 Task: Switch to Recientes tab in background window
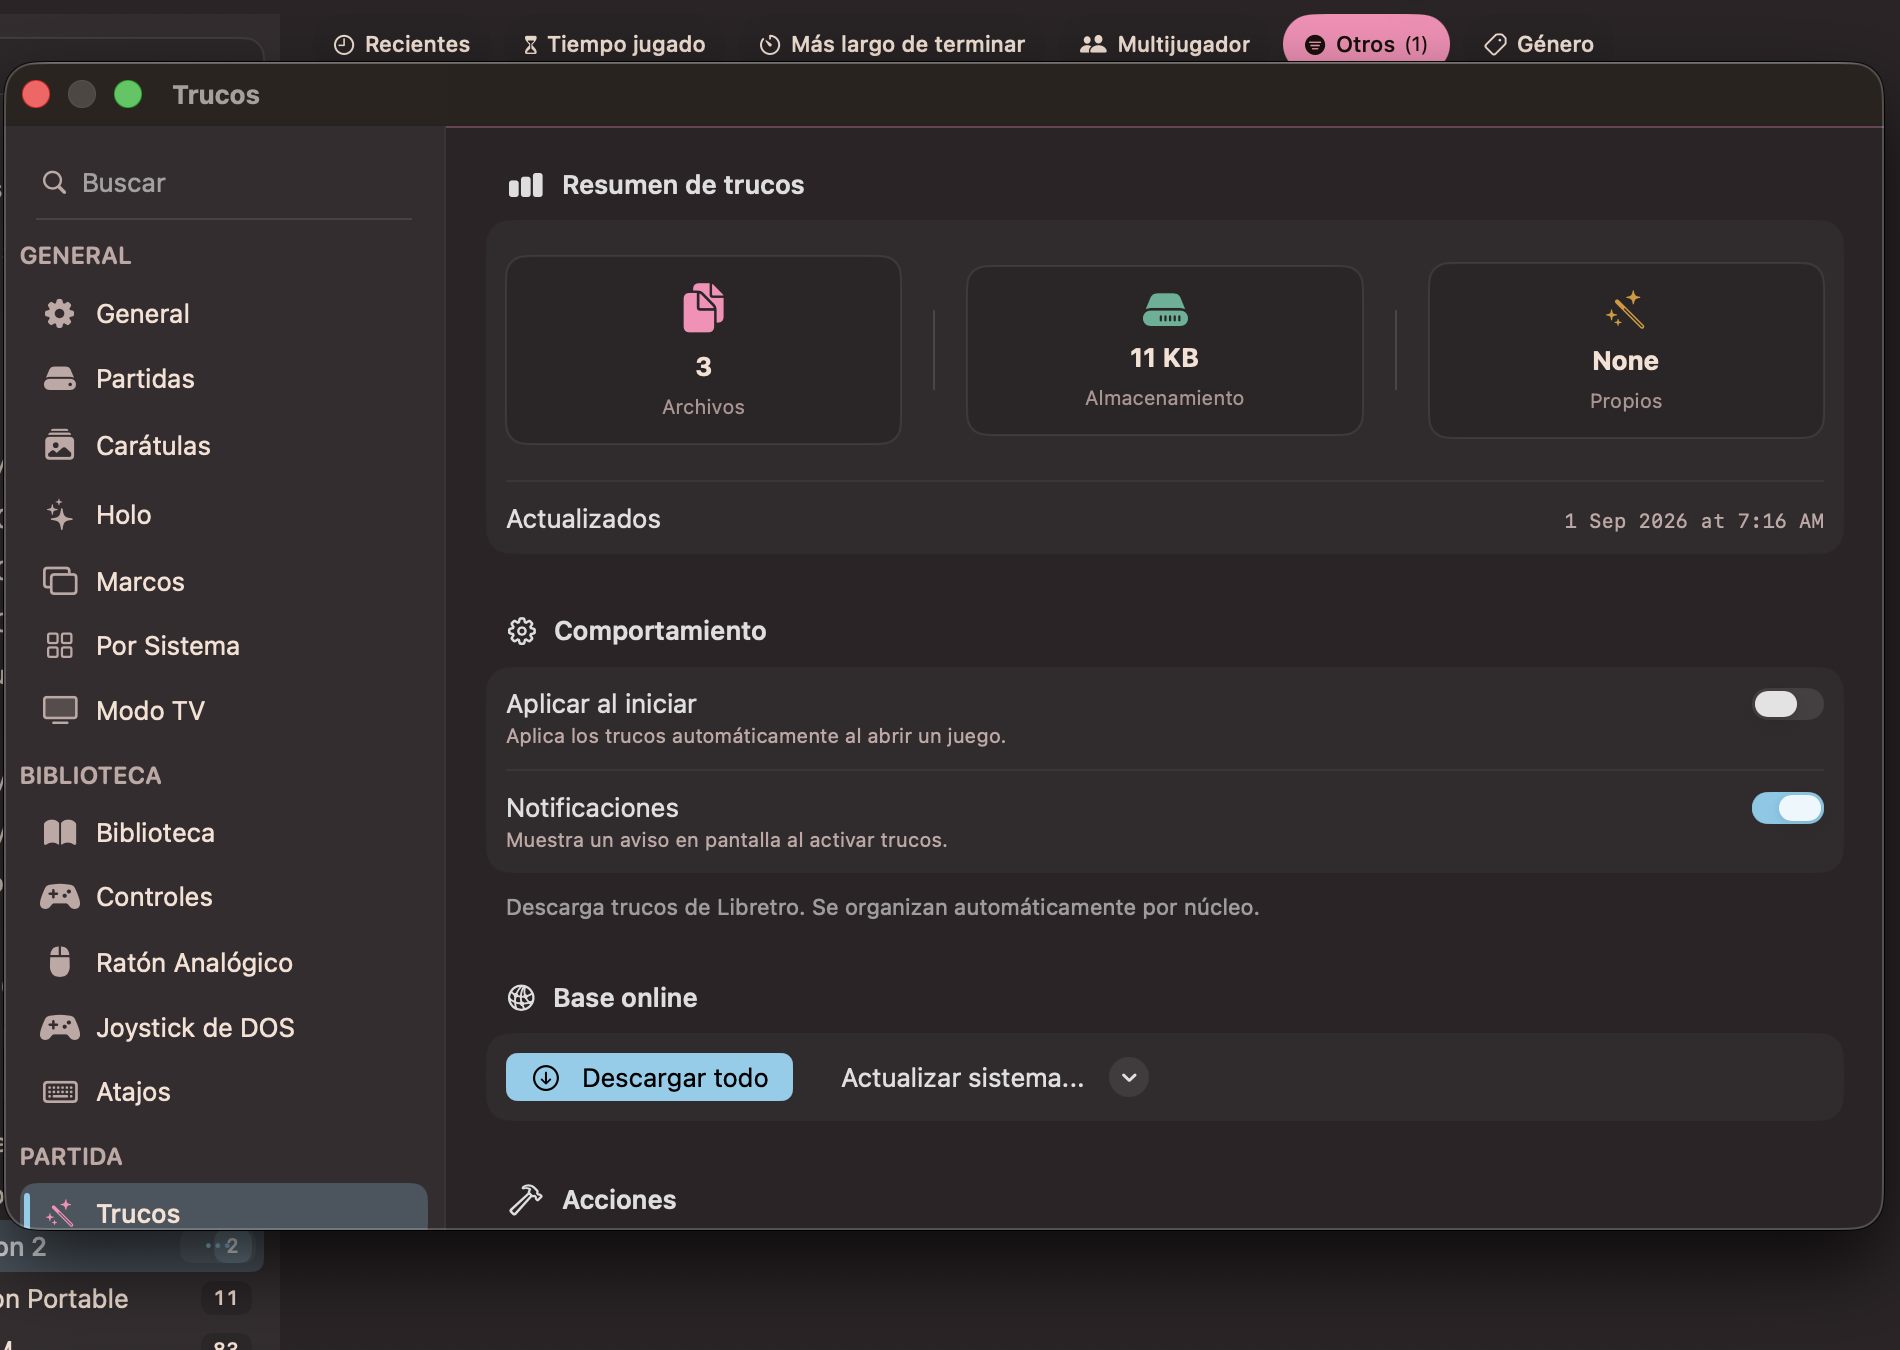[x=402, y=44]
